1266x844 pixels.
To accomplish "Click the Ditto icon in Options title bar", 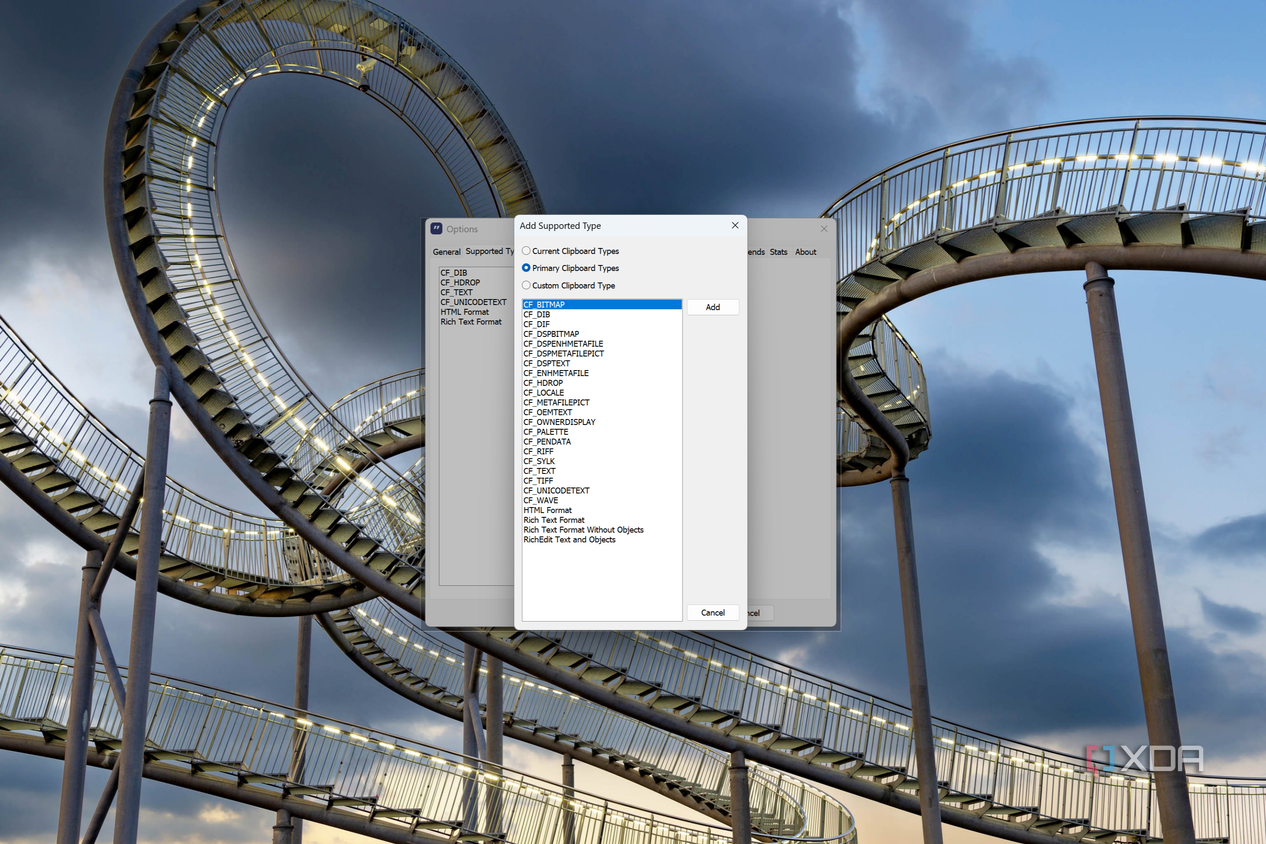I will (x=437, y=229).
